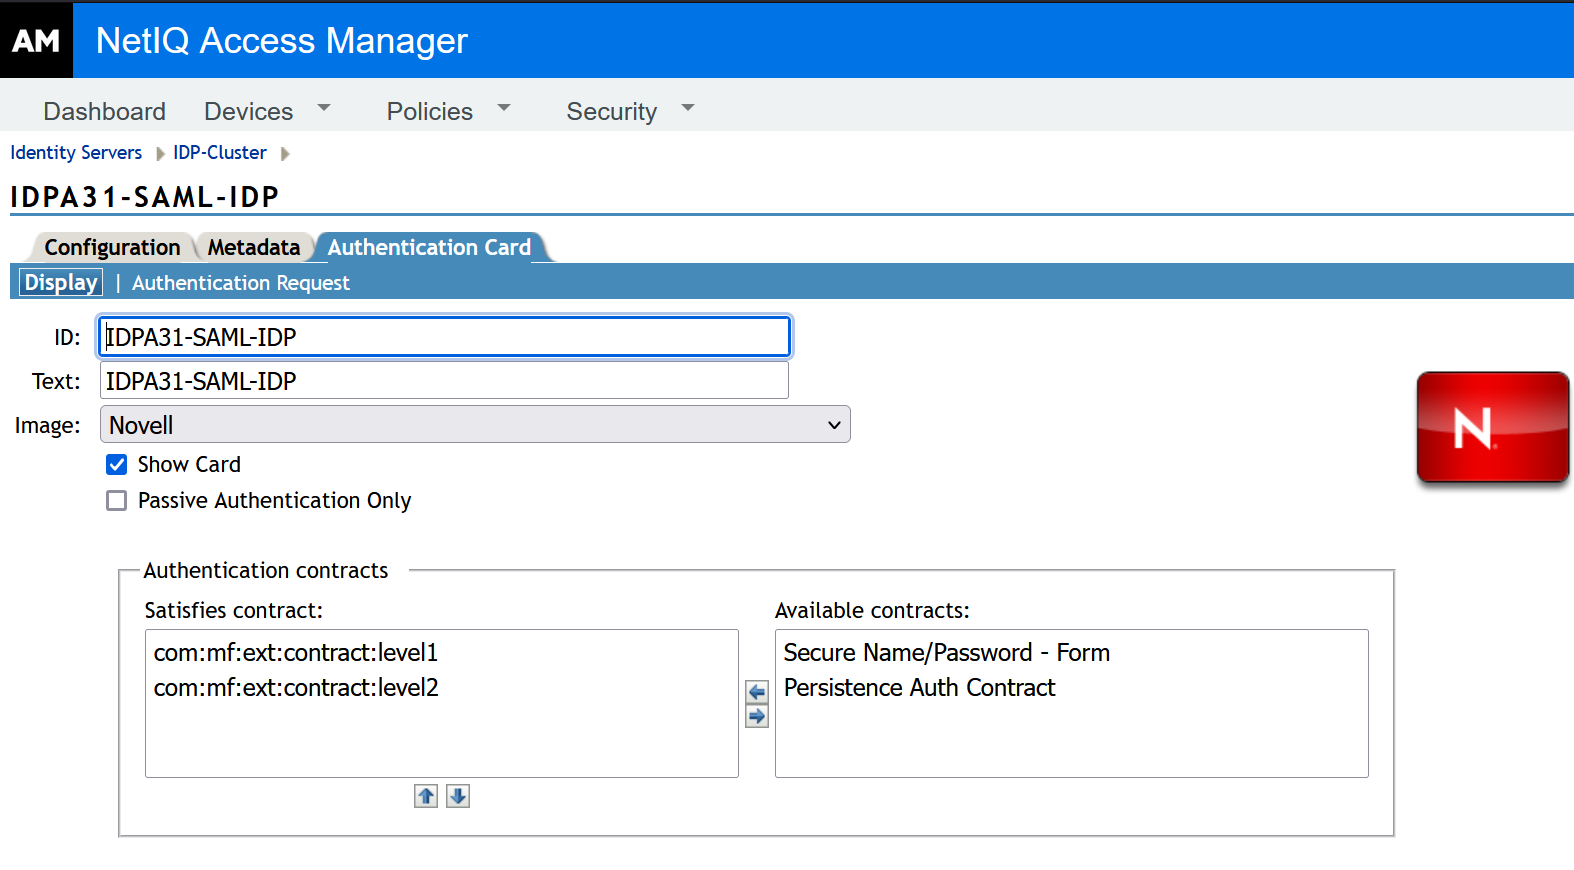Enable Passive Authentication Only checkbox
This screenshot has height=870, width=1574.
[117, 500]
